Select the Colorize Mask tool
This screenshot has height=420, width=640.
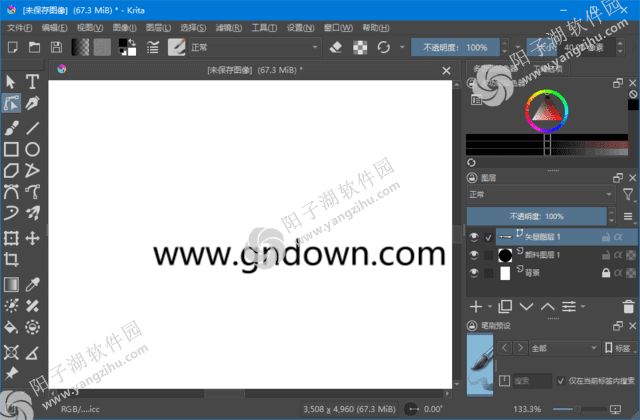pos(11,306)
